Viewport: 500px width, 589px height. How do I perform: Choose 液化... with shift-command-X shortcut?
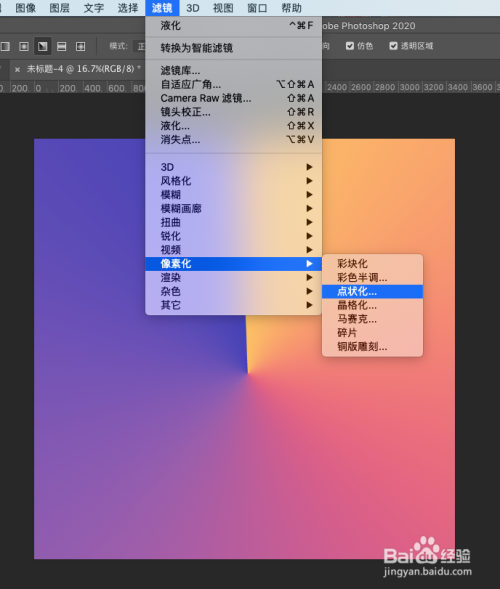click(233, 126)
